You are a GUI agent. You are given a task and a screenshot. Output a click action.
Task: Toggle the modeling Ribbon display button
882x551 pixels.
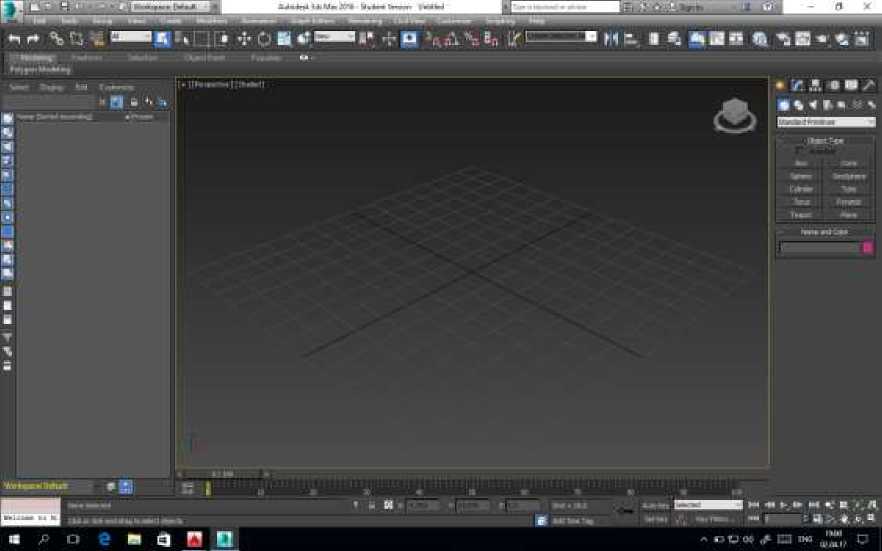[696, 39]
